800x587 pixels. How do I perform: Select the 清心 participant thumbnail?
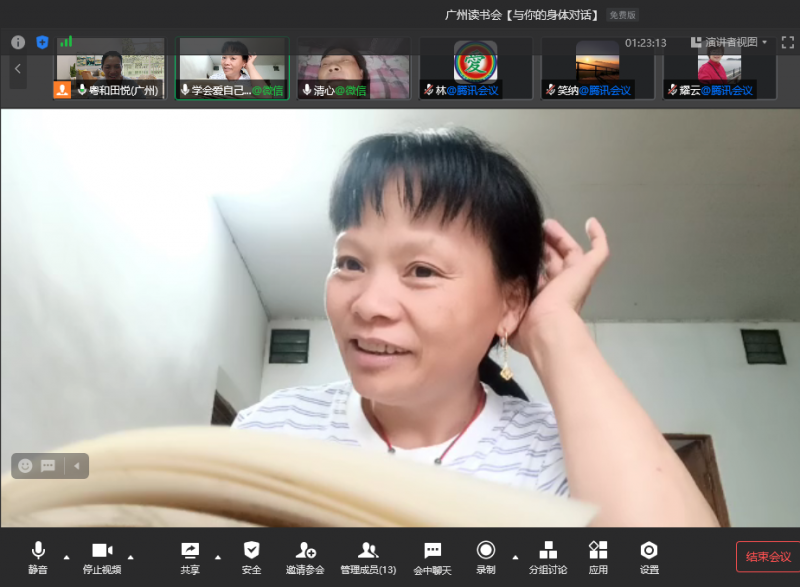[353, 68]
